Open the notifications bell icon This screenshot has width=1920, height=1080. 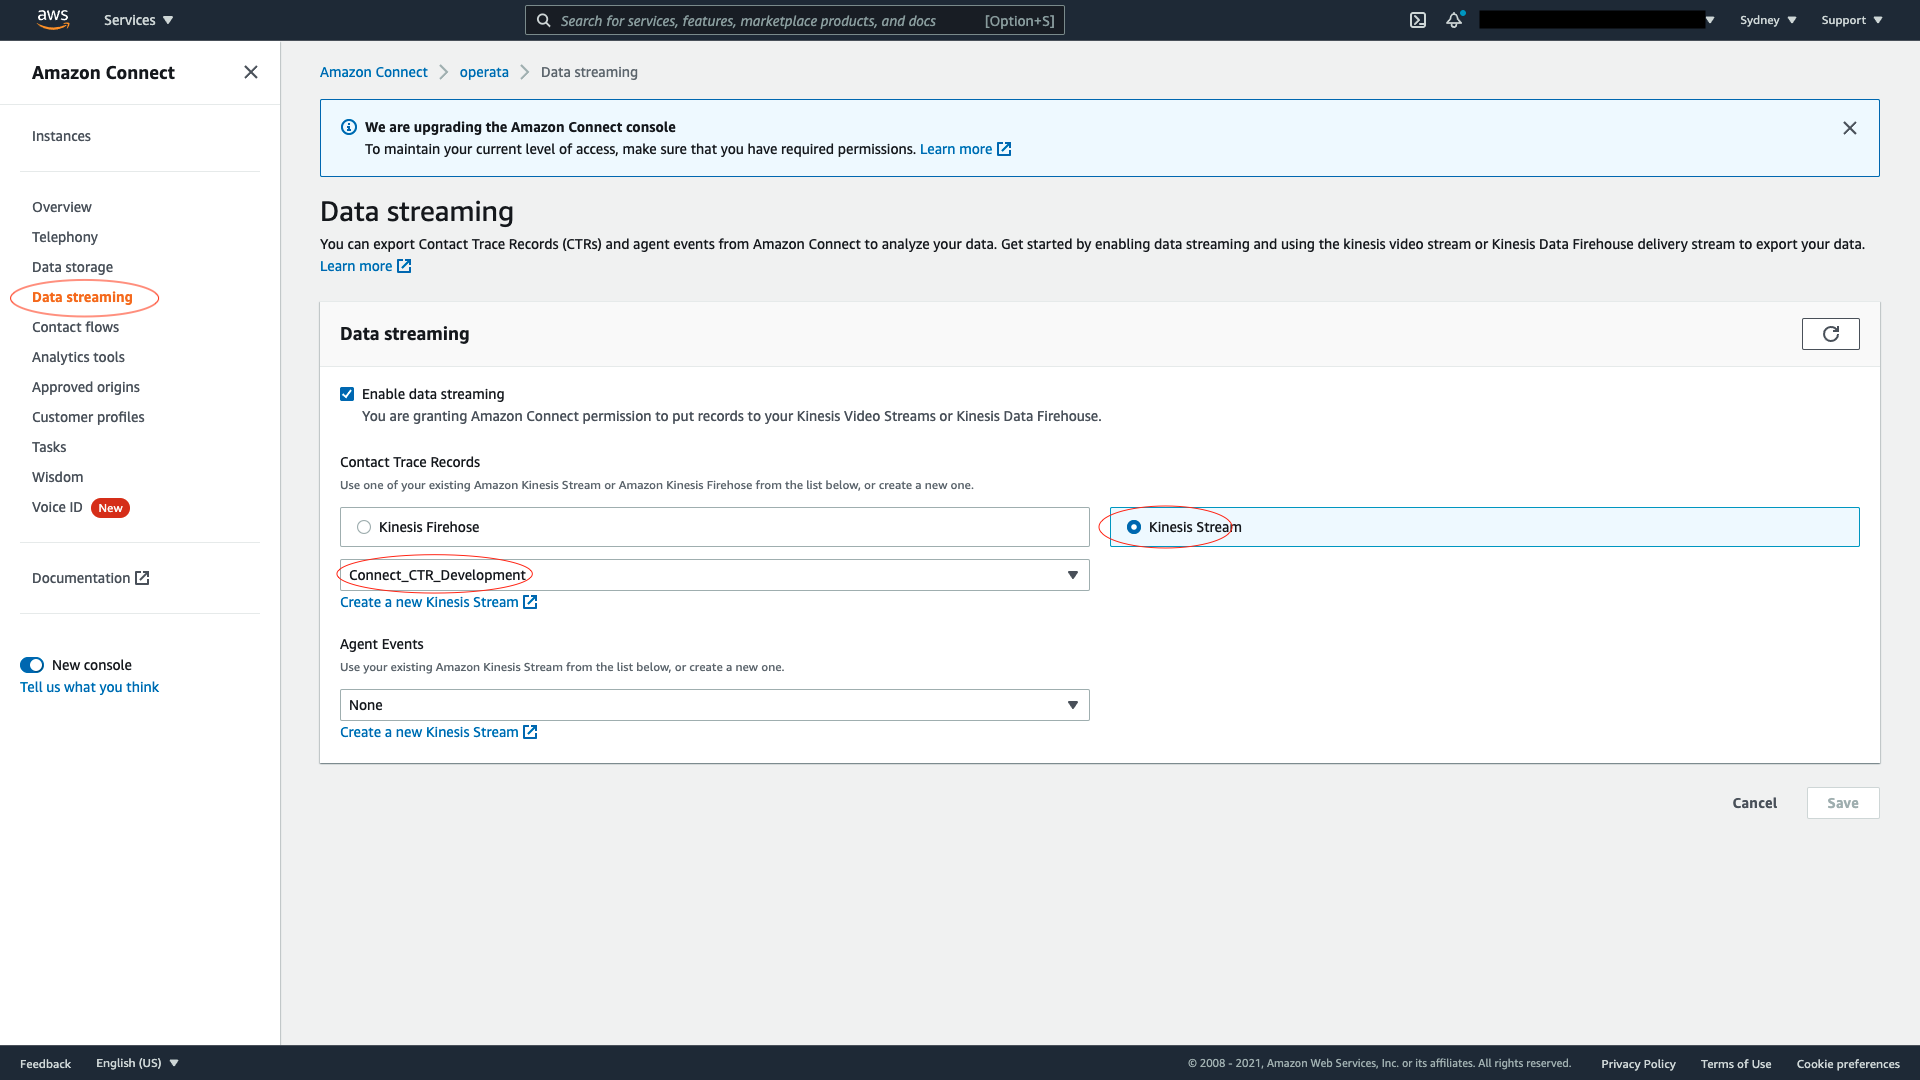(1453, 20)
